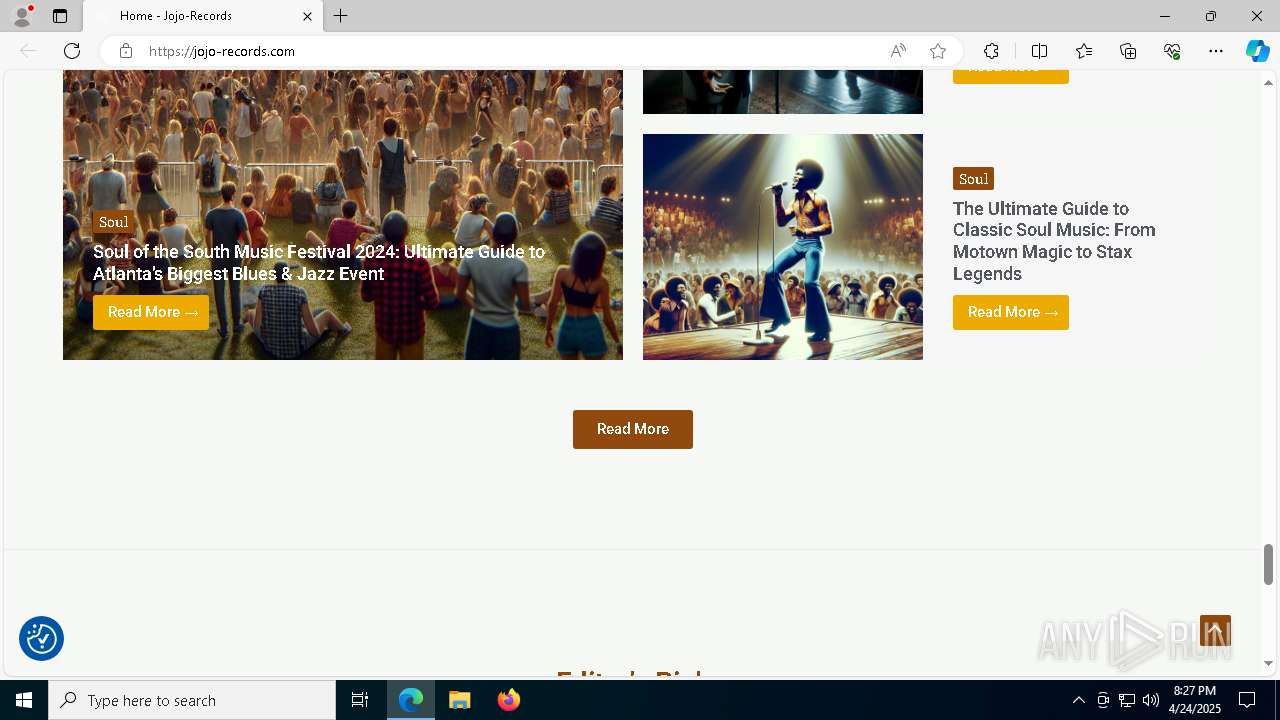Screen dimensions: 1280x720
Task: Open network status tray icon
Action: pos(1127,700)
